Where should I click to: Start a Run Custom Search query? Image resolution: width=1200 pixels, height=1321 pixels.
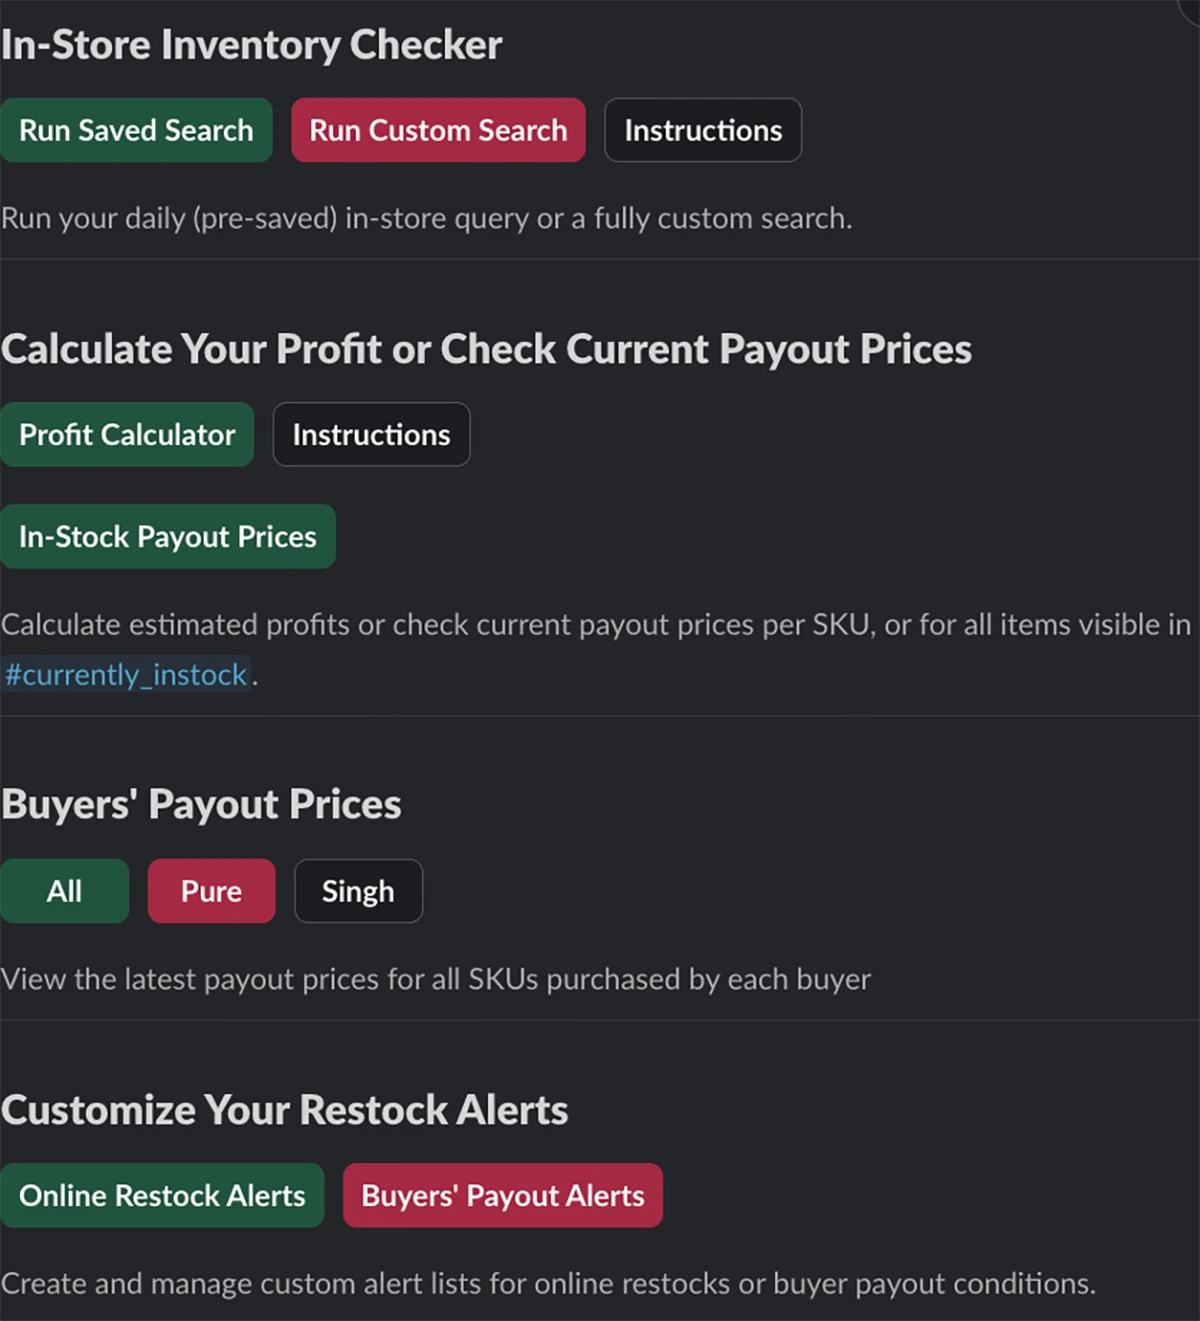click(438, 130)
